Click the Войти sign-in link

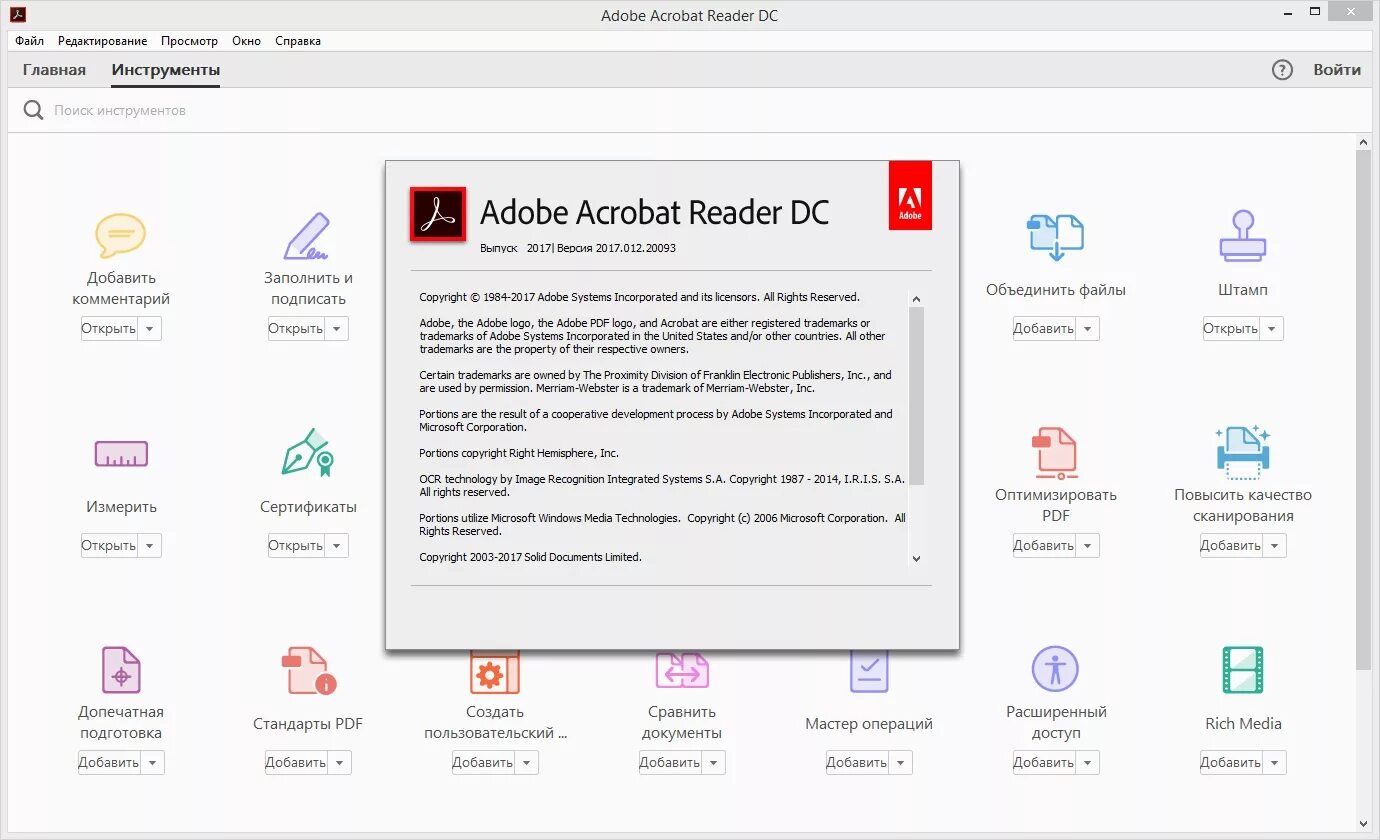[1337, 70]
